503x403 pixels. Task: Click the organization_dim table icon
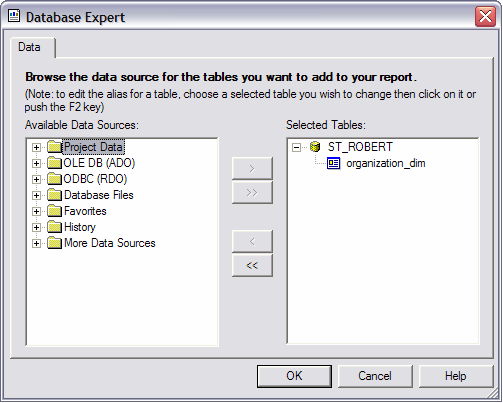tap(333, 163)
